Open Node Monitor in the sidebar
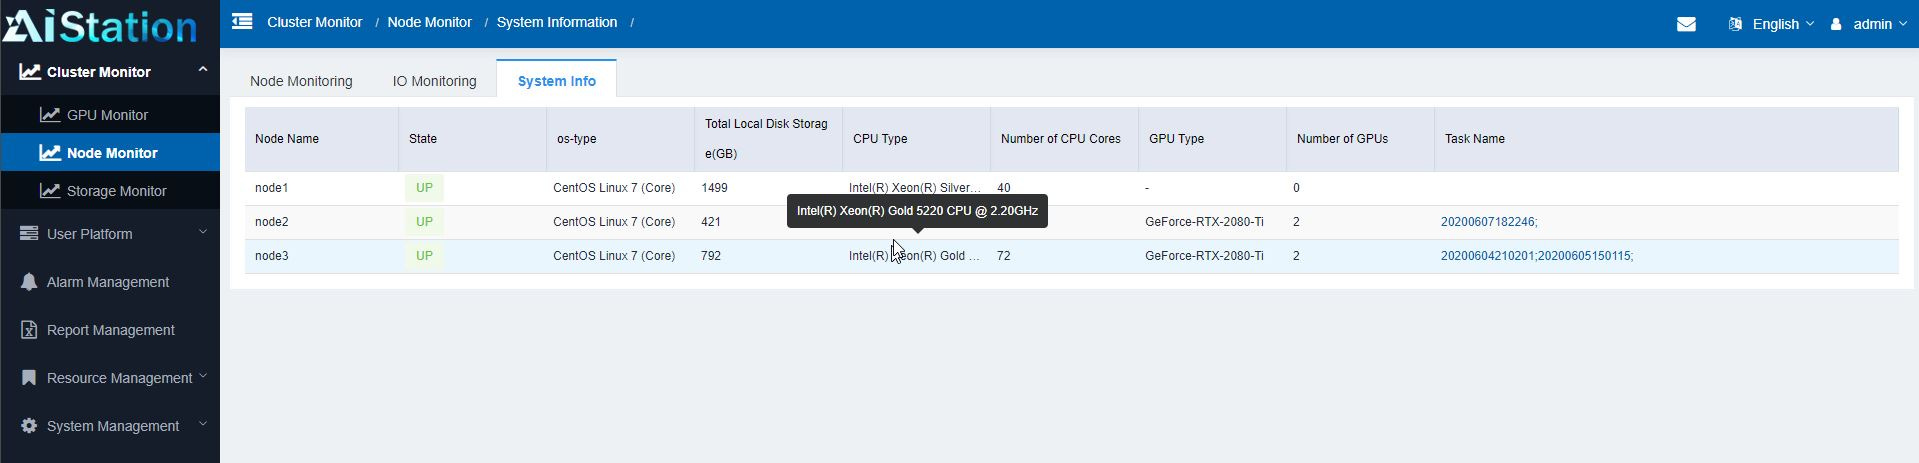The height and width of the screenshot is (463, 1919). (x=110, y=153)
